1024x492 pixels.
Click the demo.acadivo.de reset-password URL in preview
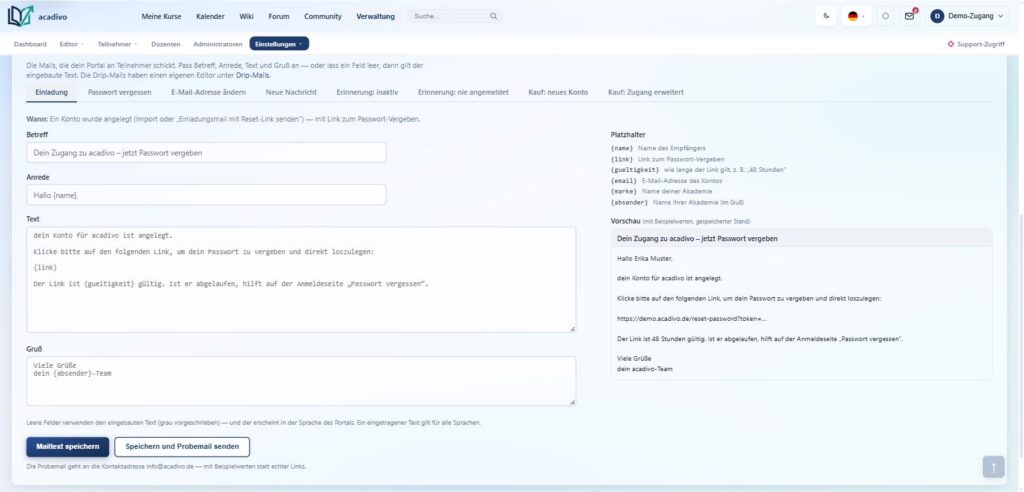[x=692, y=319]
